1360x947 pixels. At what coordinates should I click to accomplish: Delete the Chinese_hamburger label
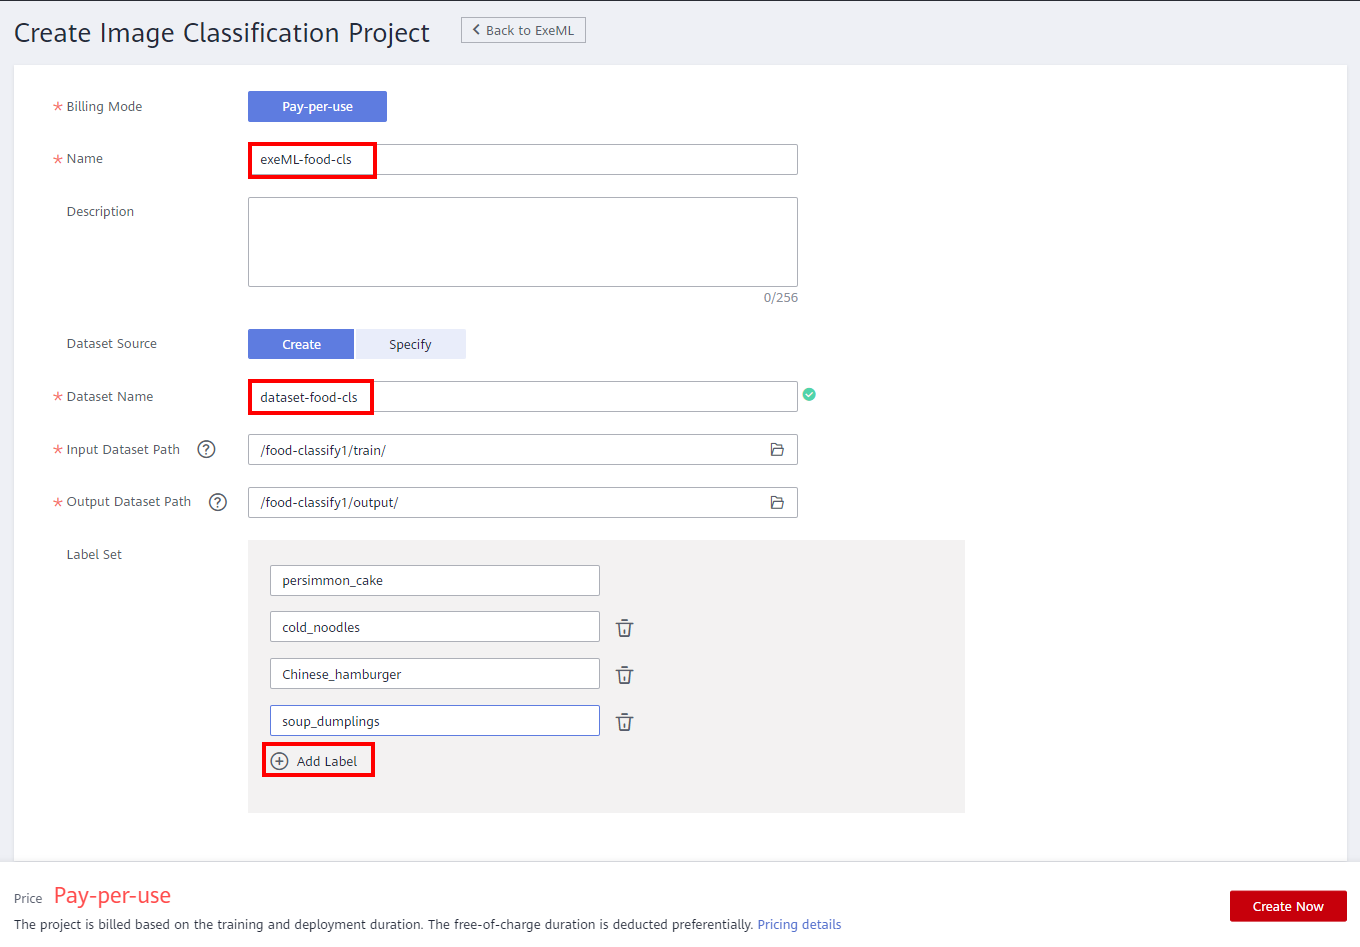click(x=624, y=675)
